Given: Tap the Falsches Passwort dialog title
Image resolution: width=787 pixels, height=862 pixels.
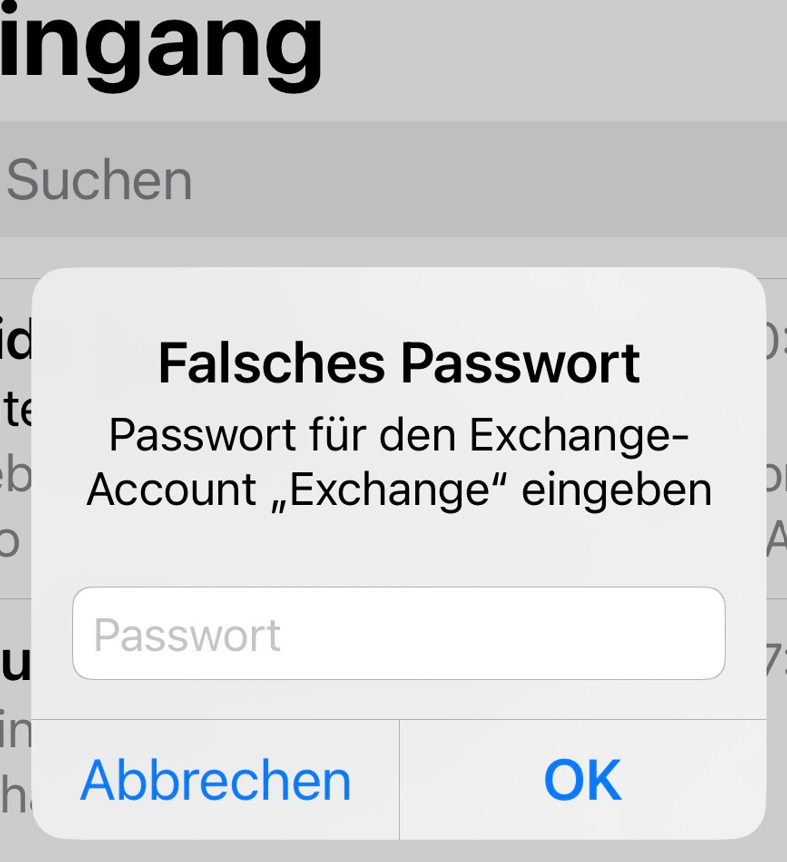Looking at the screenshot, I should [x=399, y=363].
